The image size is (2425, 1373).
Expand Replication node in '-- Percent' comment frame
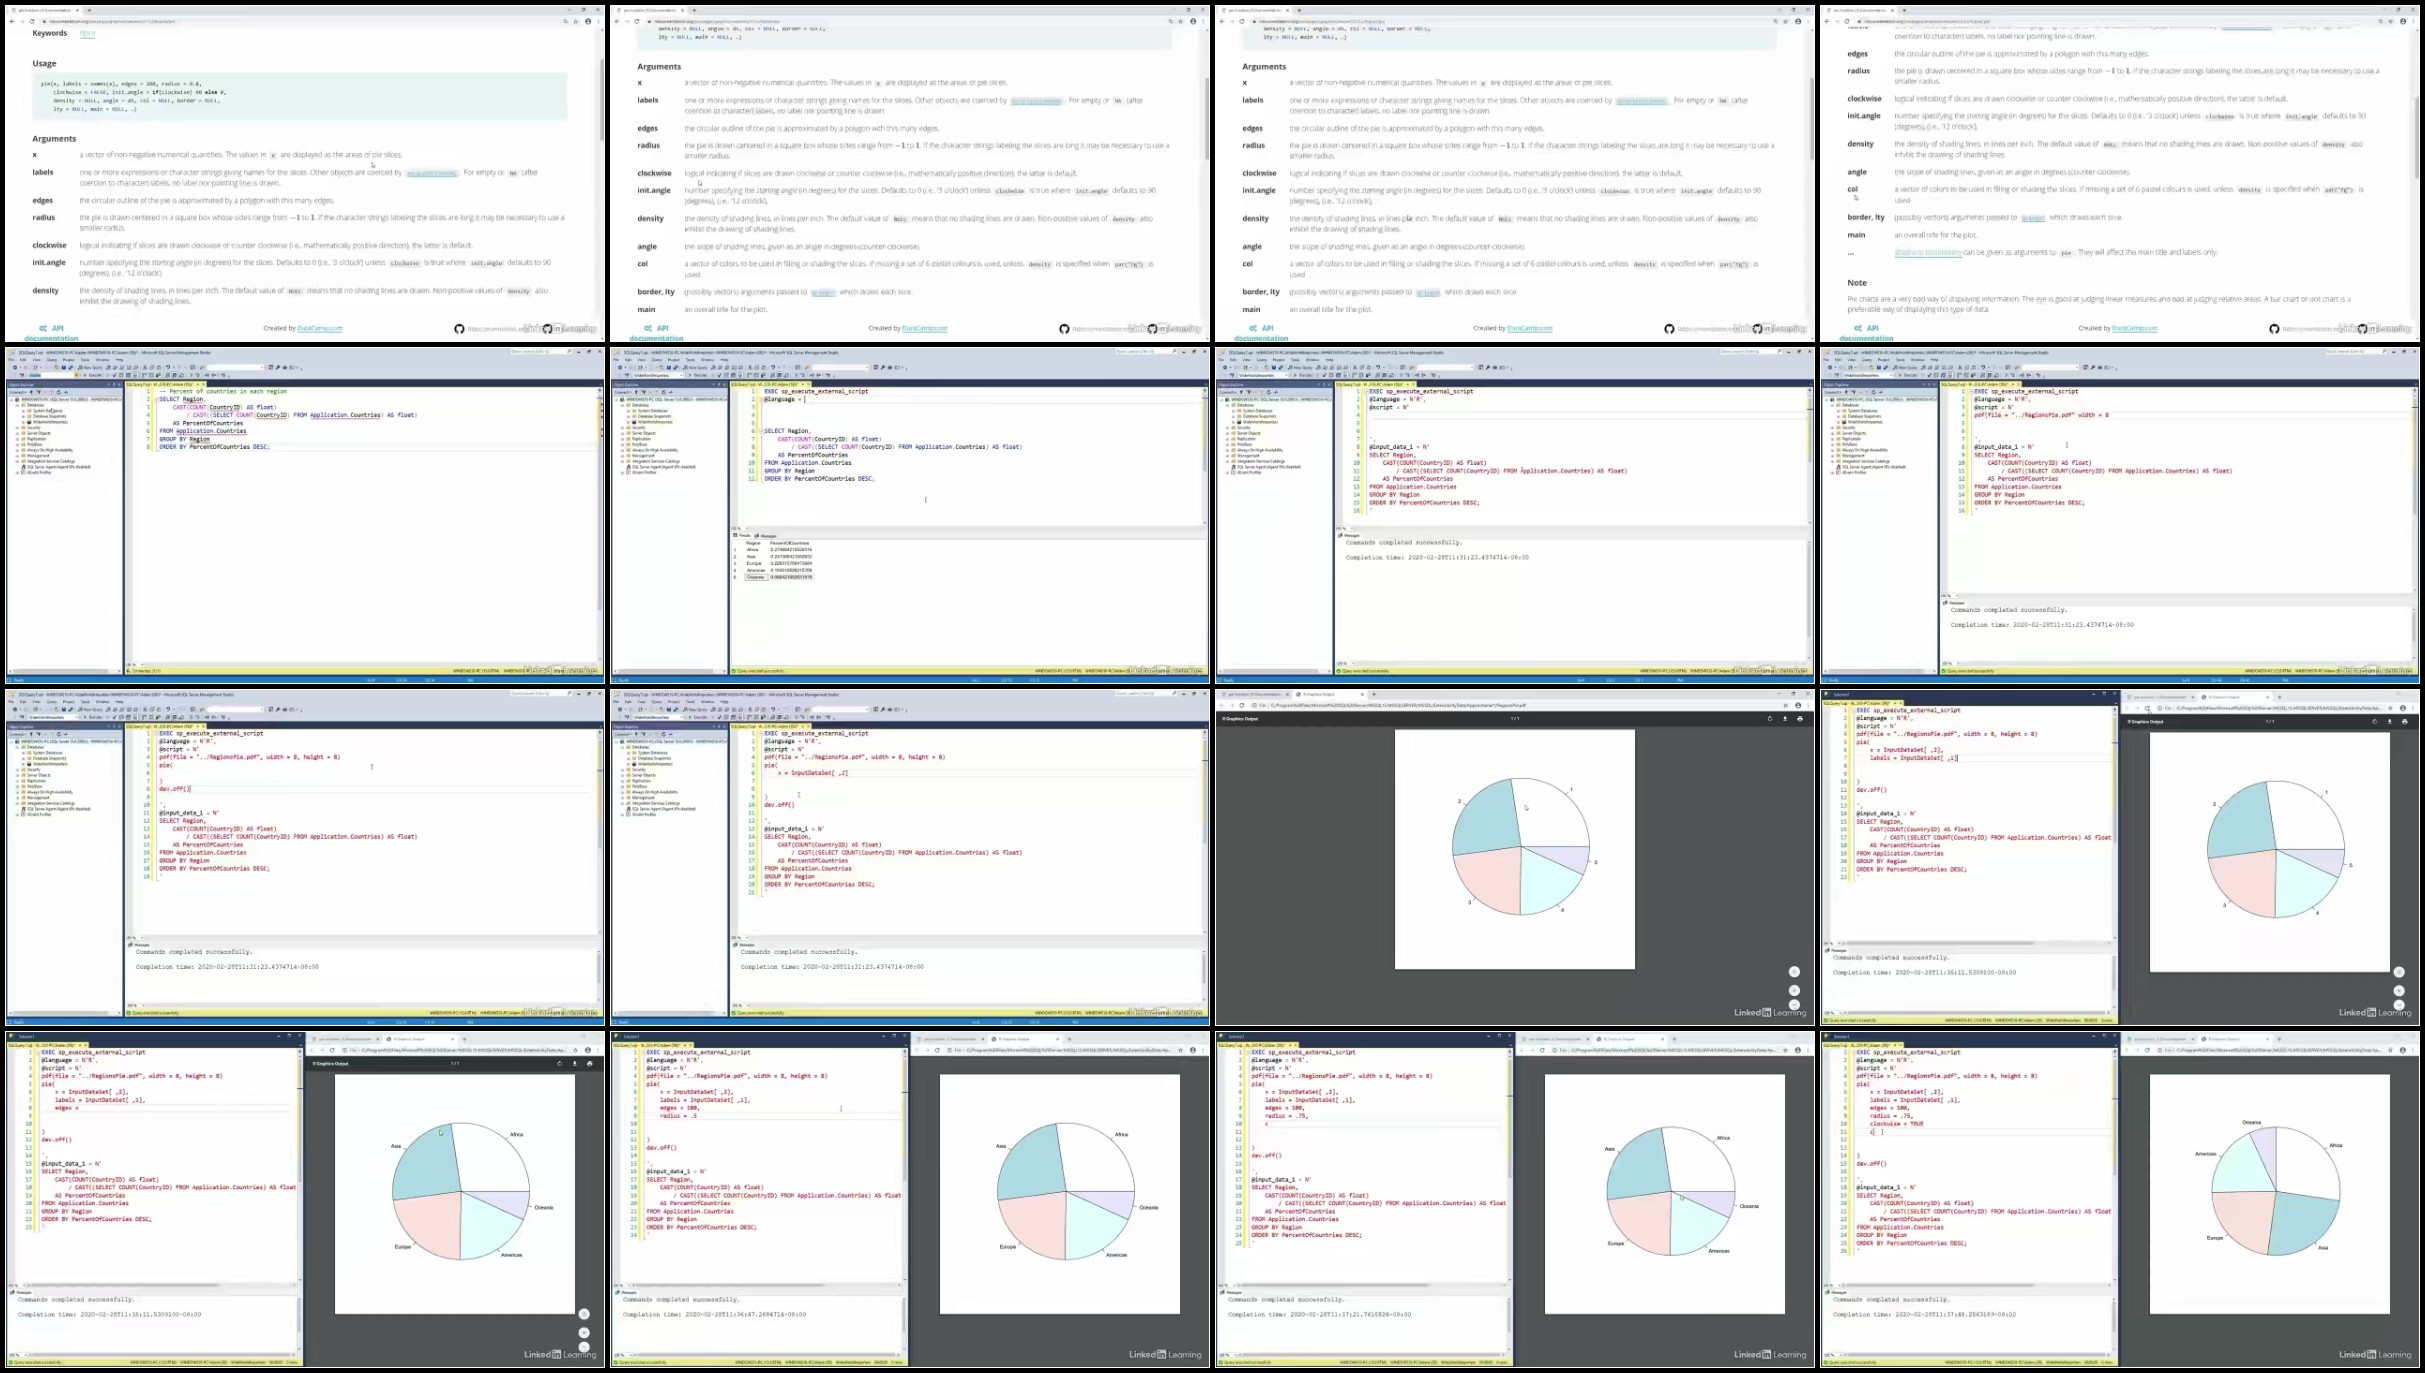[18, 439]
